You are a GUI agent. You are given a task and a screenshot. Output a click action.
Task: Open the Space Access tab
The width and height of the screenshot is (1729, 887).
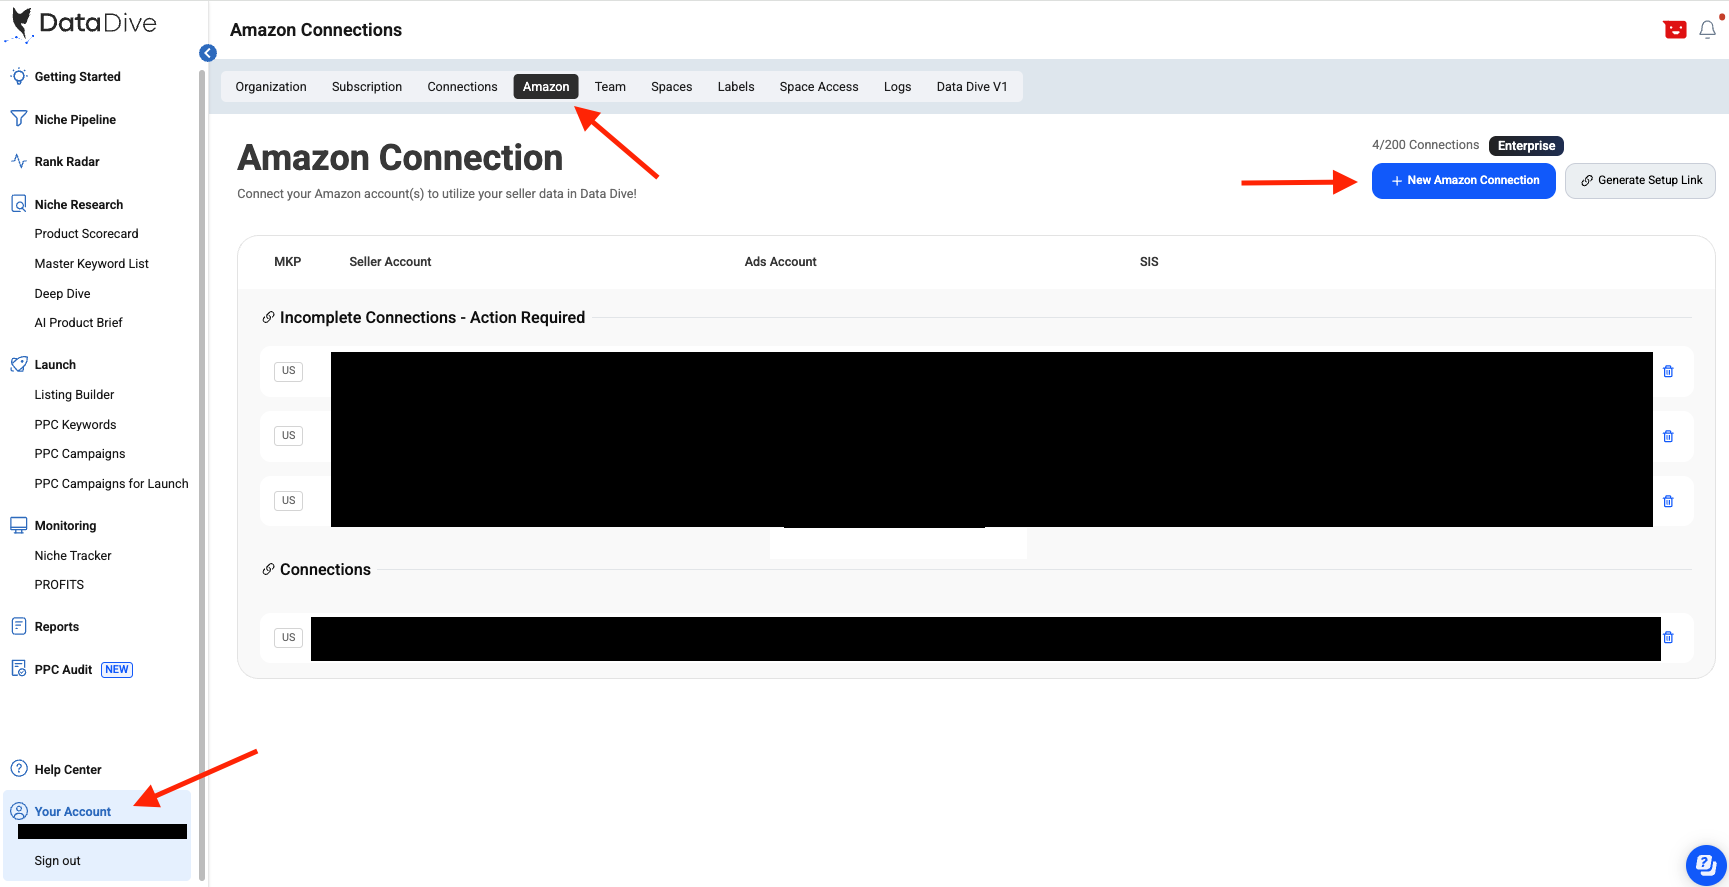[819, 87]
